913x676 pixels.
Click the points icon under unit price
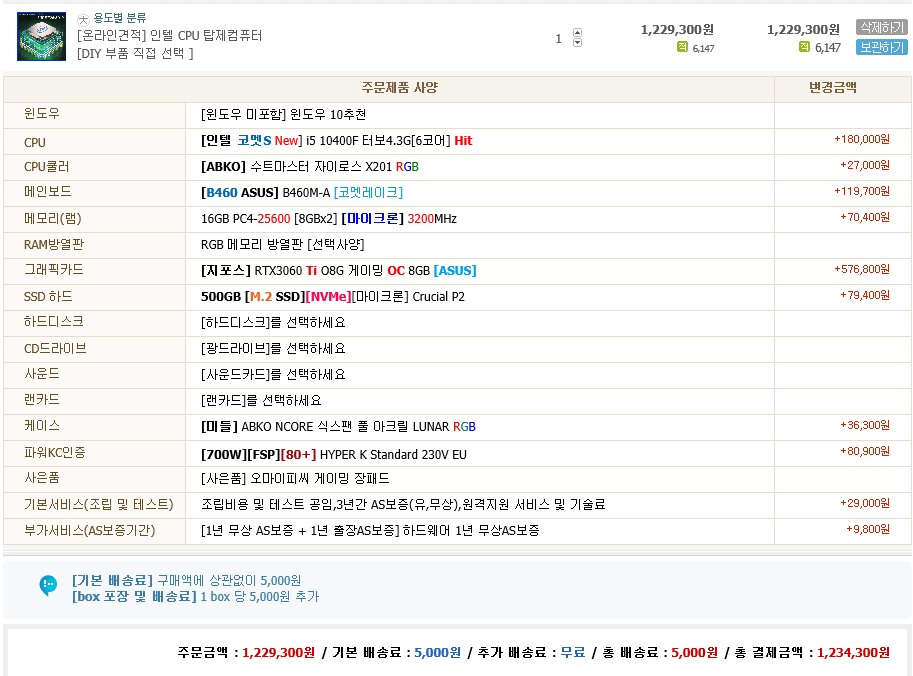pyautogui.click(x=682, y=47)
